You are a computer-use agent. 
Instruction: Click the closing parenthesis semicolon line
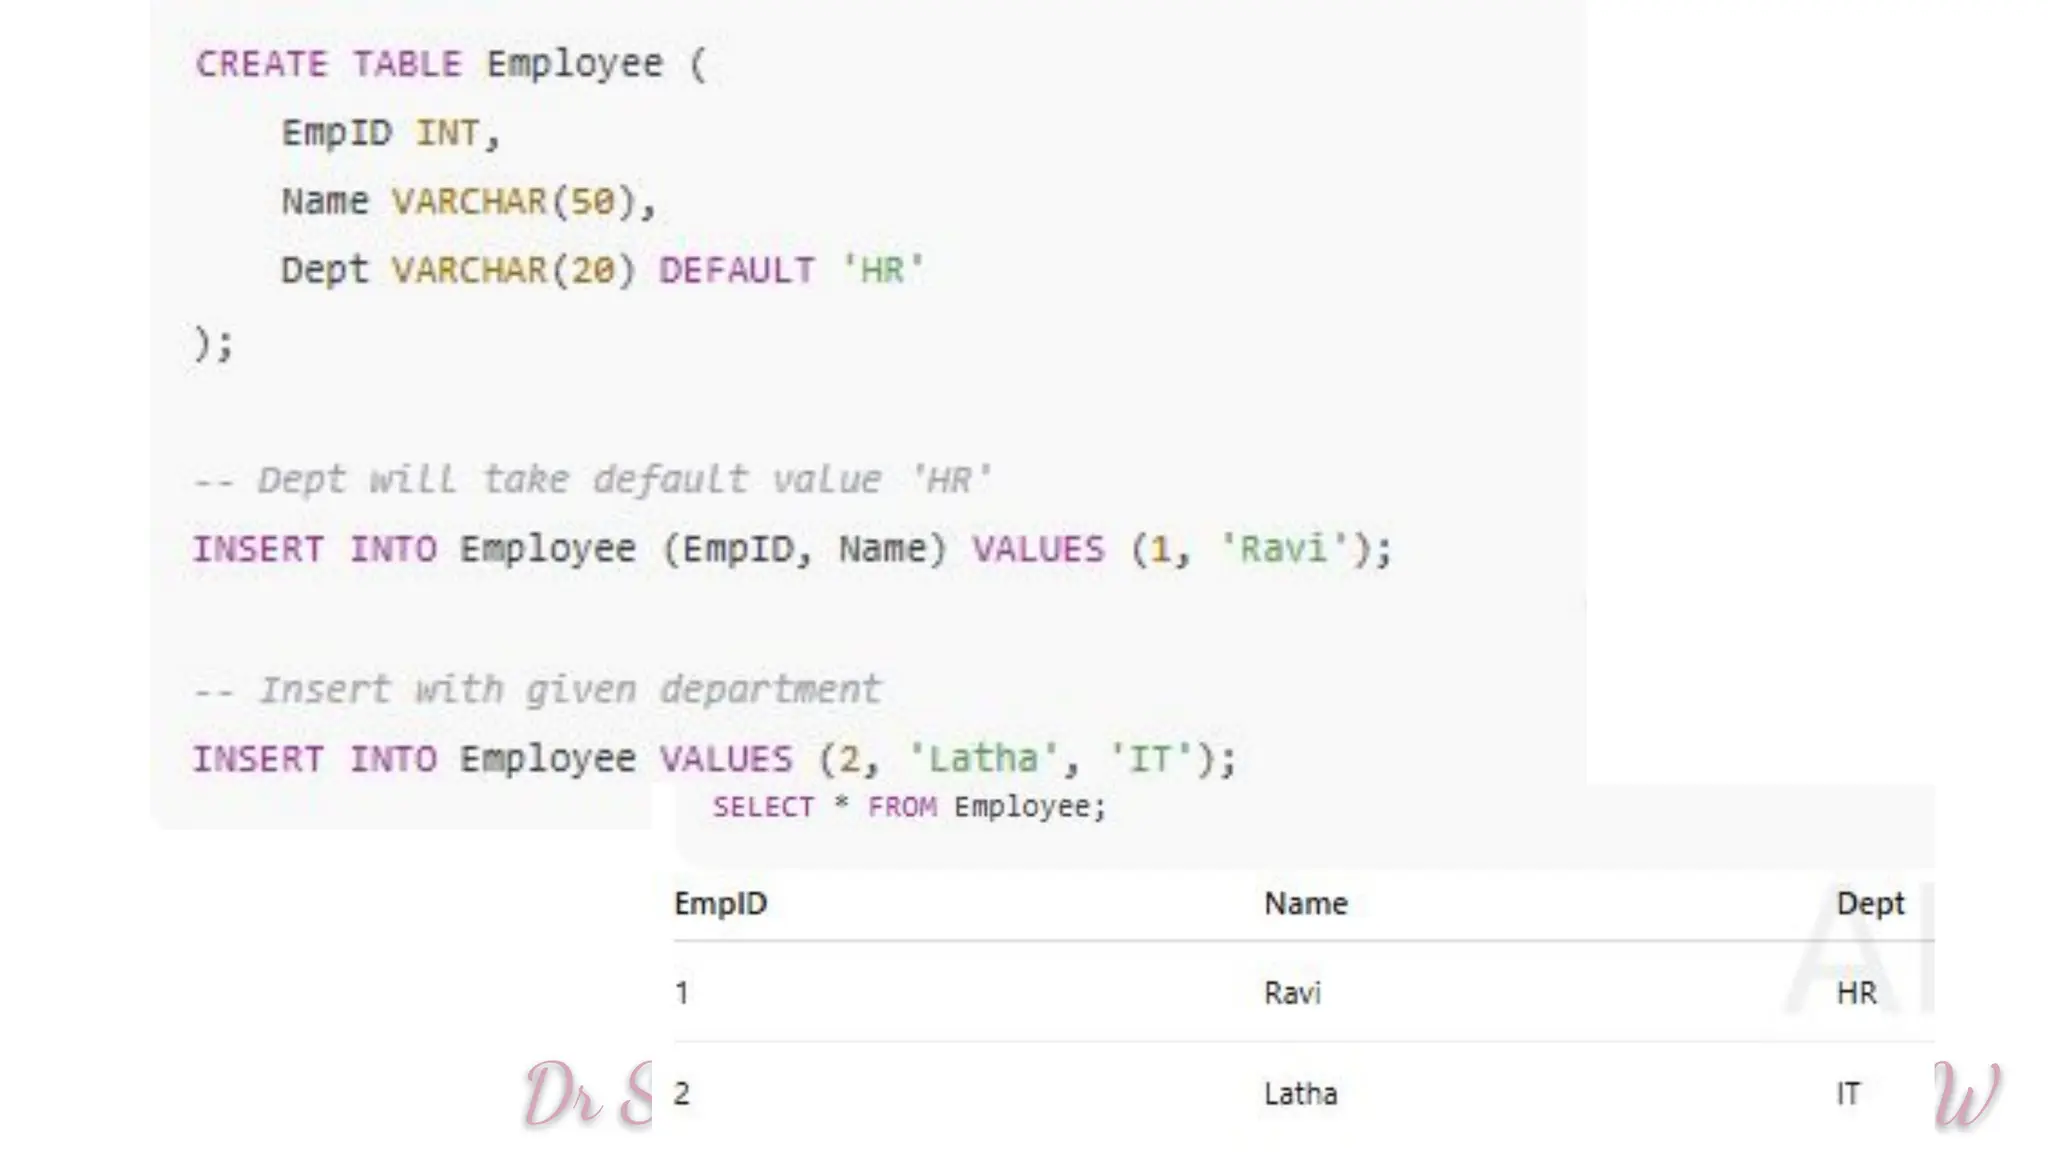point(213,343)
